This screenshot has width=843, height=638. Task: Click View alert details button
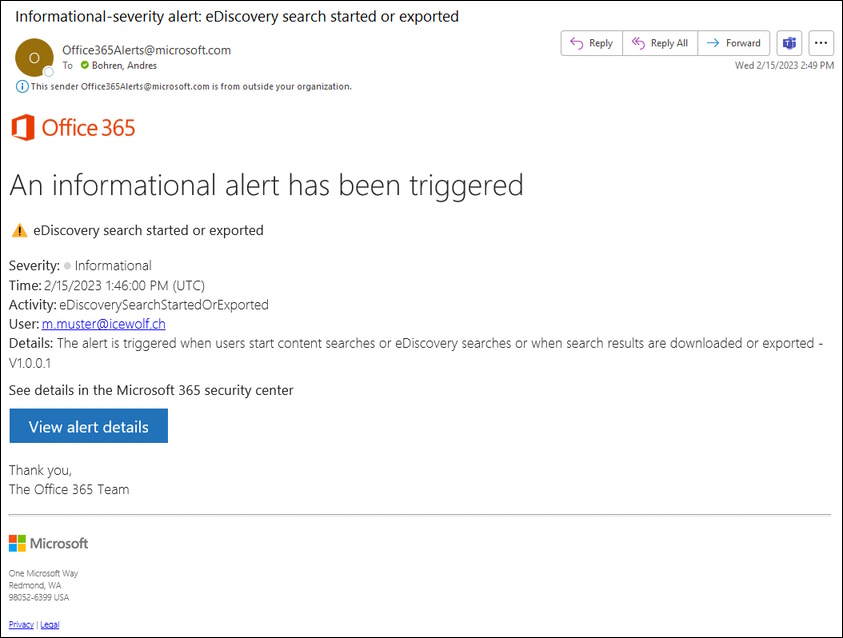(89, 426)
